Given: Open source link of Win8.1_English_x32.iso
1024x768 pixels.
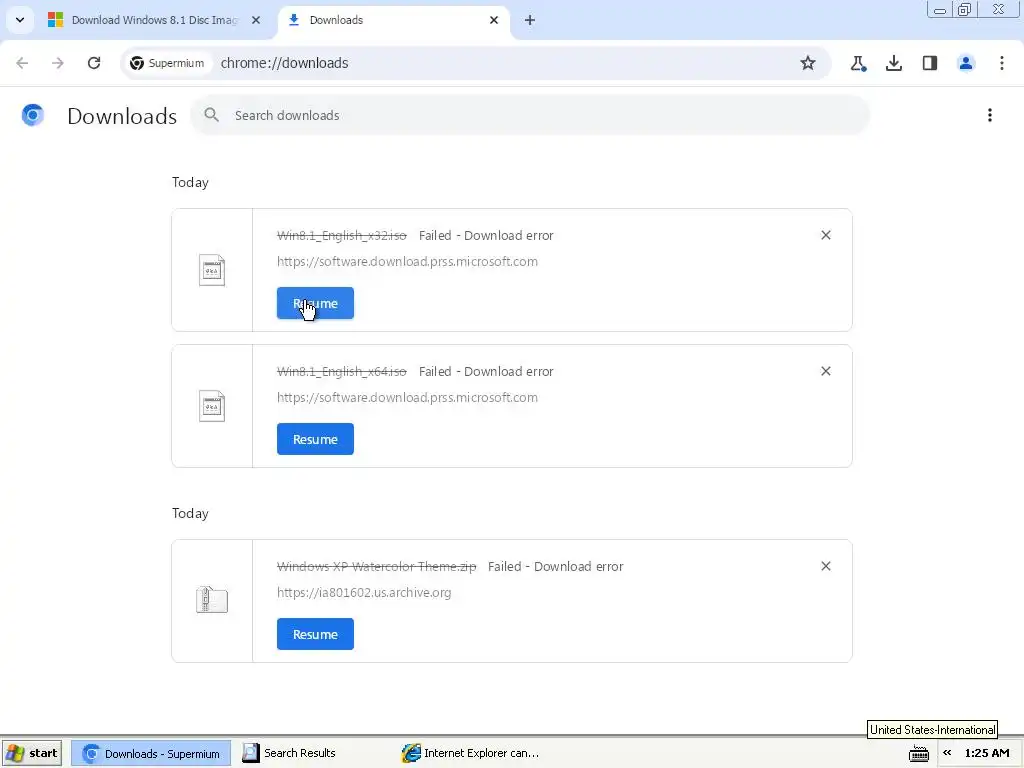Looking at the screenshot, I should tap(408, 261).
